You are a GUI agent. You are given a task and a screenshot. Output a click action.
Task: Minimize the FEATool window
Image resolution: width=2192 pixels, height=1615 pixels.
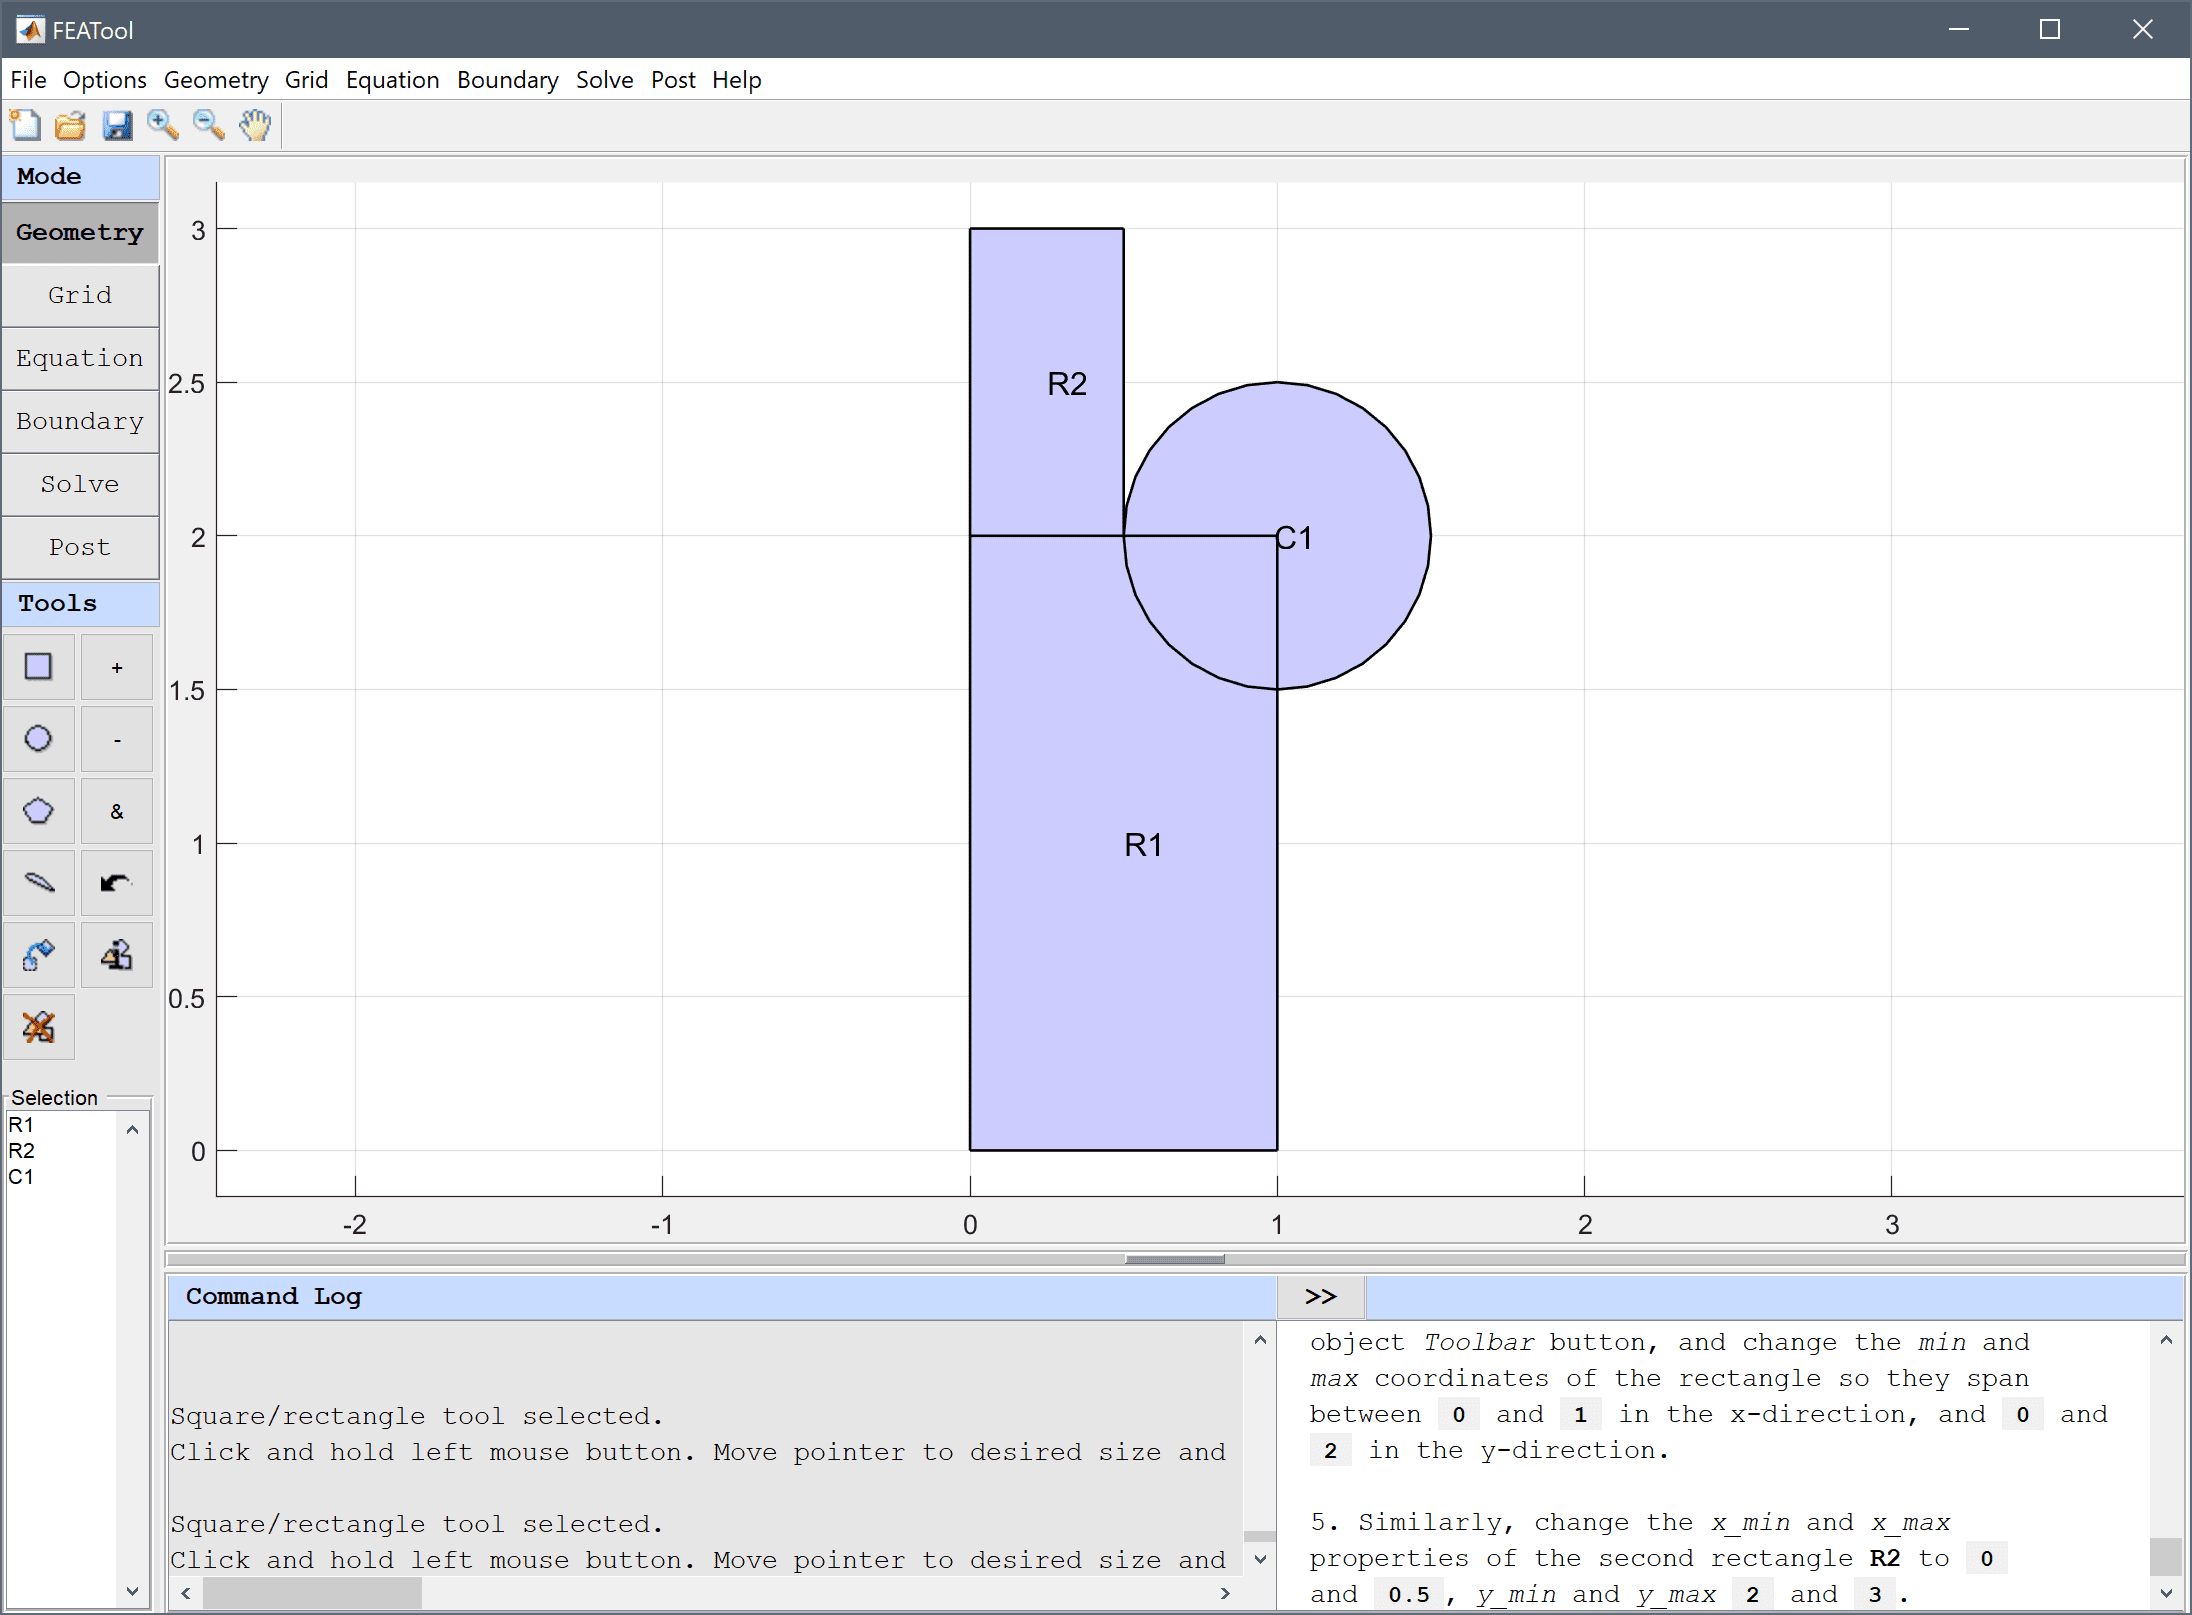point(1959,29)
